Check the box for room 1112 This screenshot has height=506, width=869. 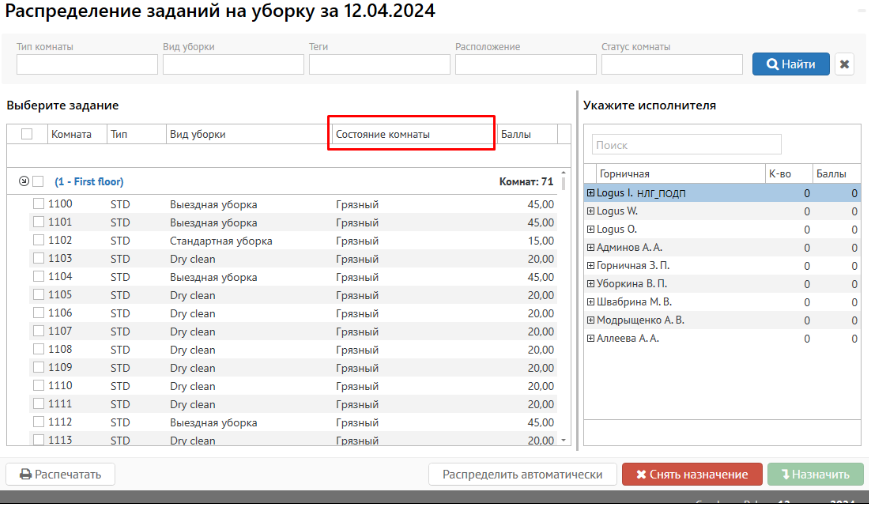pos(38,422)
